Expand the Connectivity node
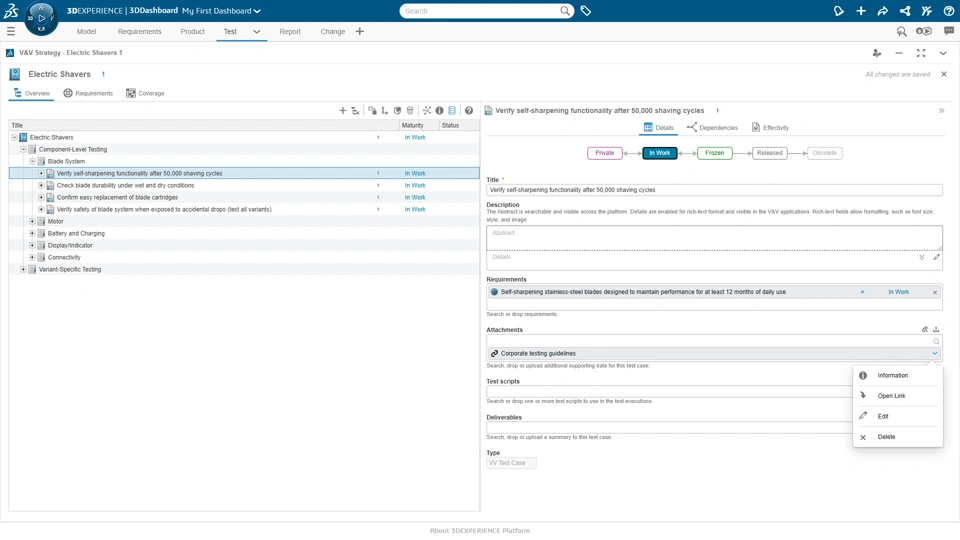The height and width of the screenshot is (540, 960). (32, 257)
